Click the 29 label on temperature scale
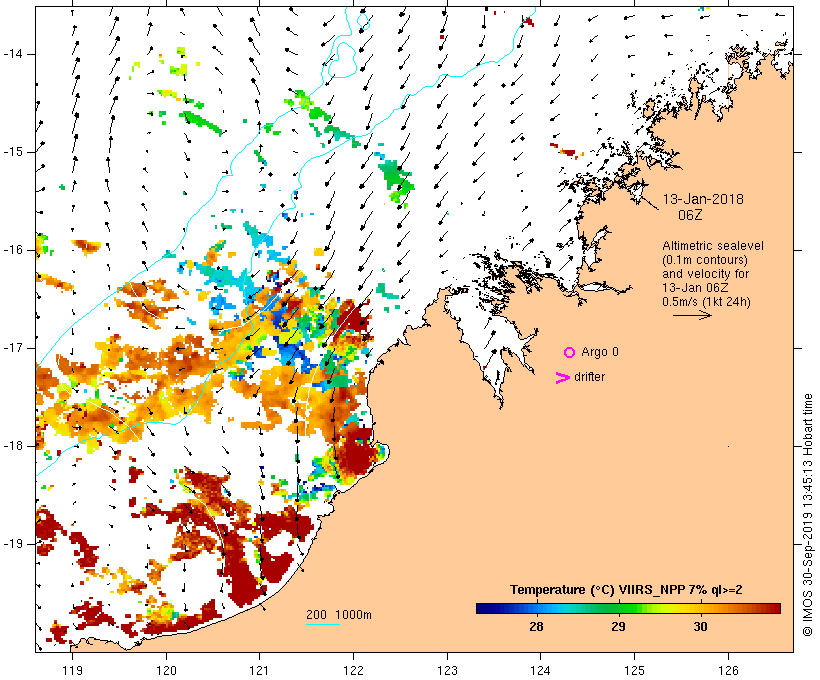This screenshot has height=680, width=820. click(x=619, y=626)
